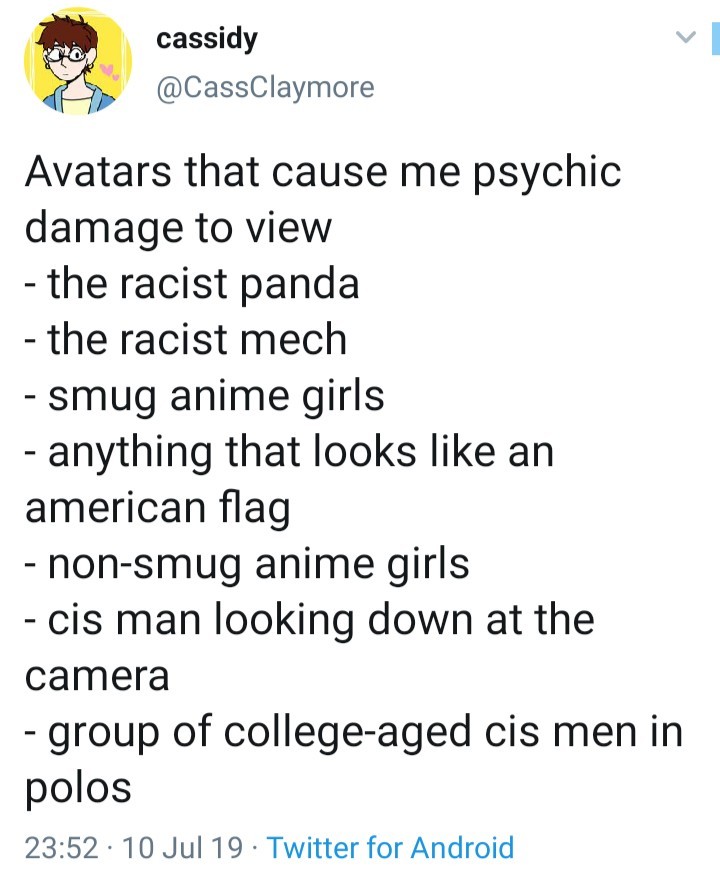Open the tweet options chevron menu
This screenshot has height=886, width=720.
[x=686, y=38]
